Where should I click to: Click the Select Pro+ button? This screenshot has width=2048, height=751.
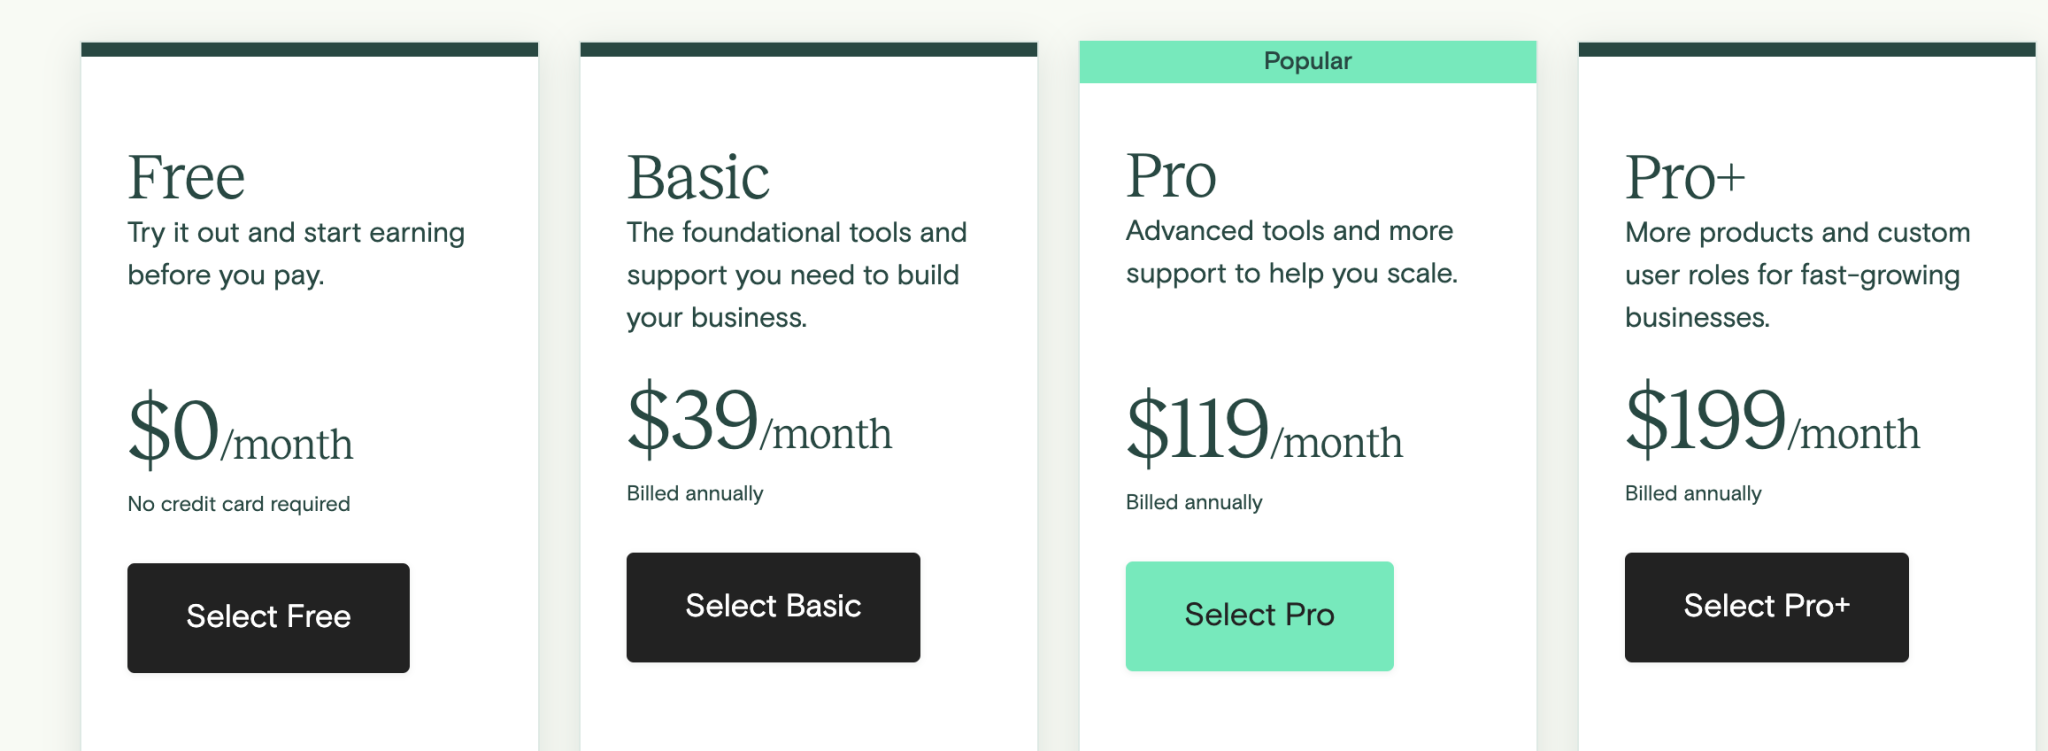click(1766, 606)
